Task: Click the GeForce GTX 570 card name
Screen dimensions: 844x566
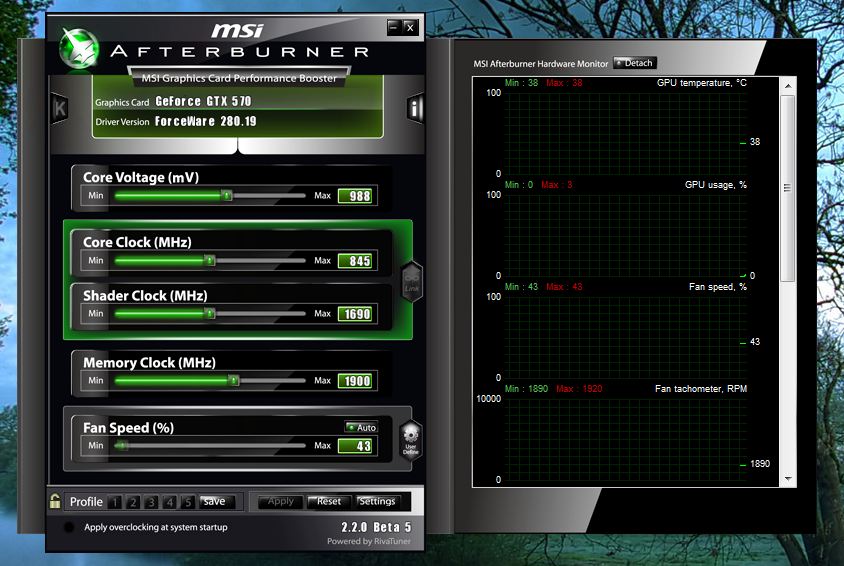Action: click(203, 101)
